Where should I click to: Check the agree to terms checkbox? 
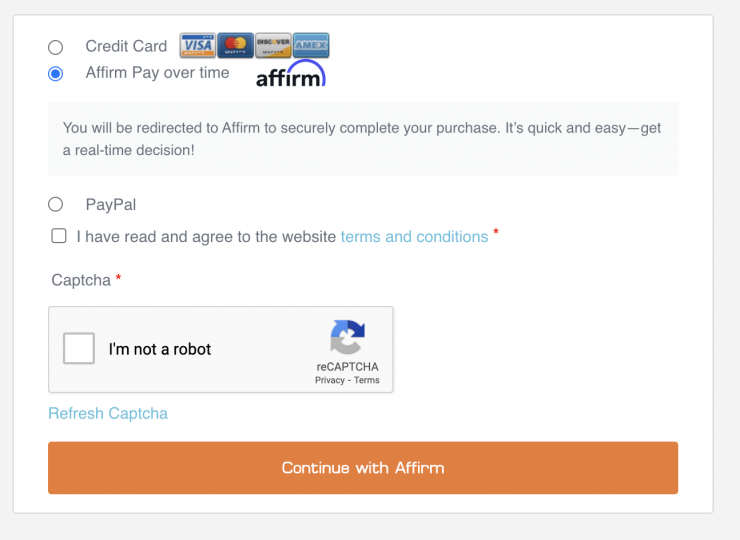(x=59, y=236)
